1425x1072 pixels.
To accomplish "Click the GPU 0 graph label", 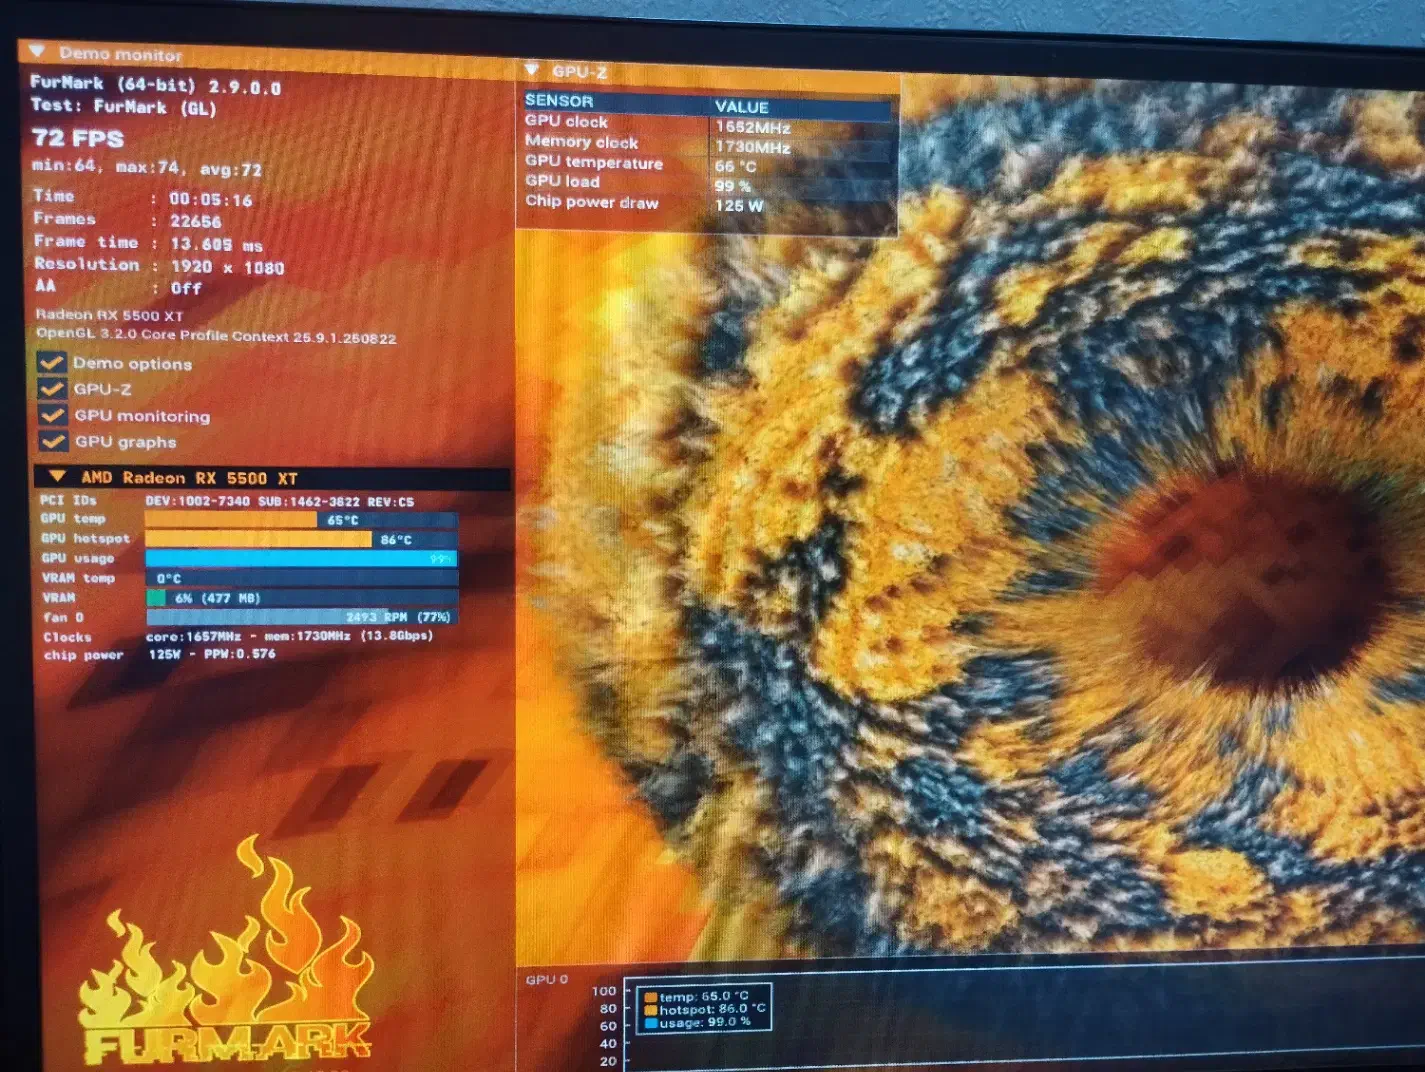I will point(546,979).
